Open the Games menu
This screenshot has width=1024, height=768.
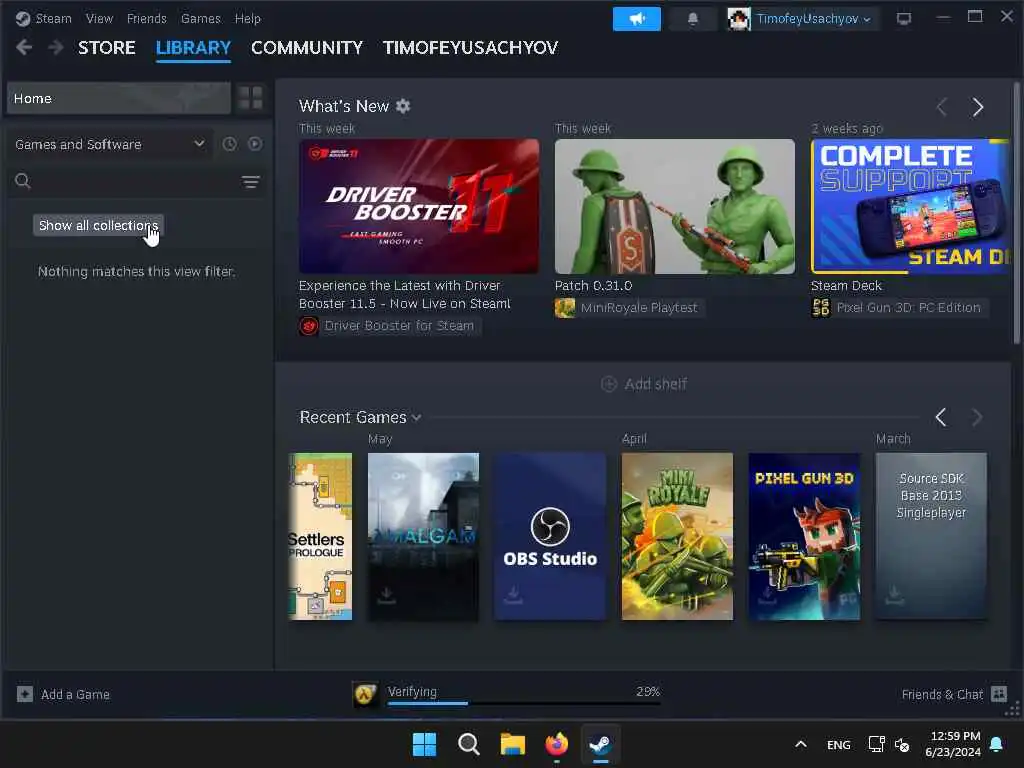click(200, 18)
